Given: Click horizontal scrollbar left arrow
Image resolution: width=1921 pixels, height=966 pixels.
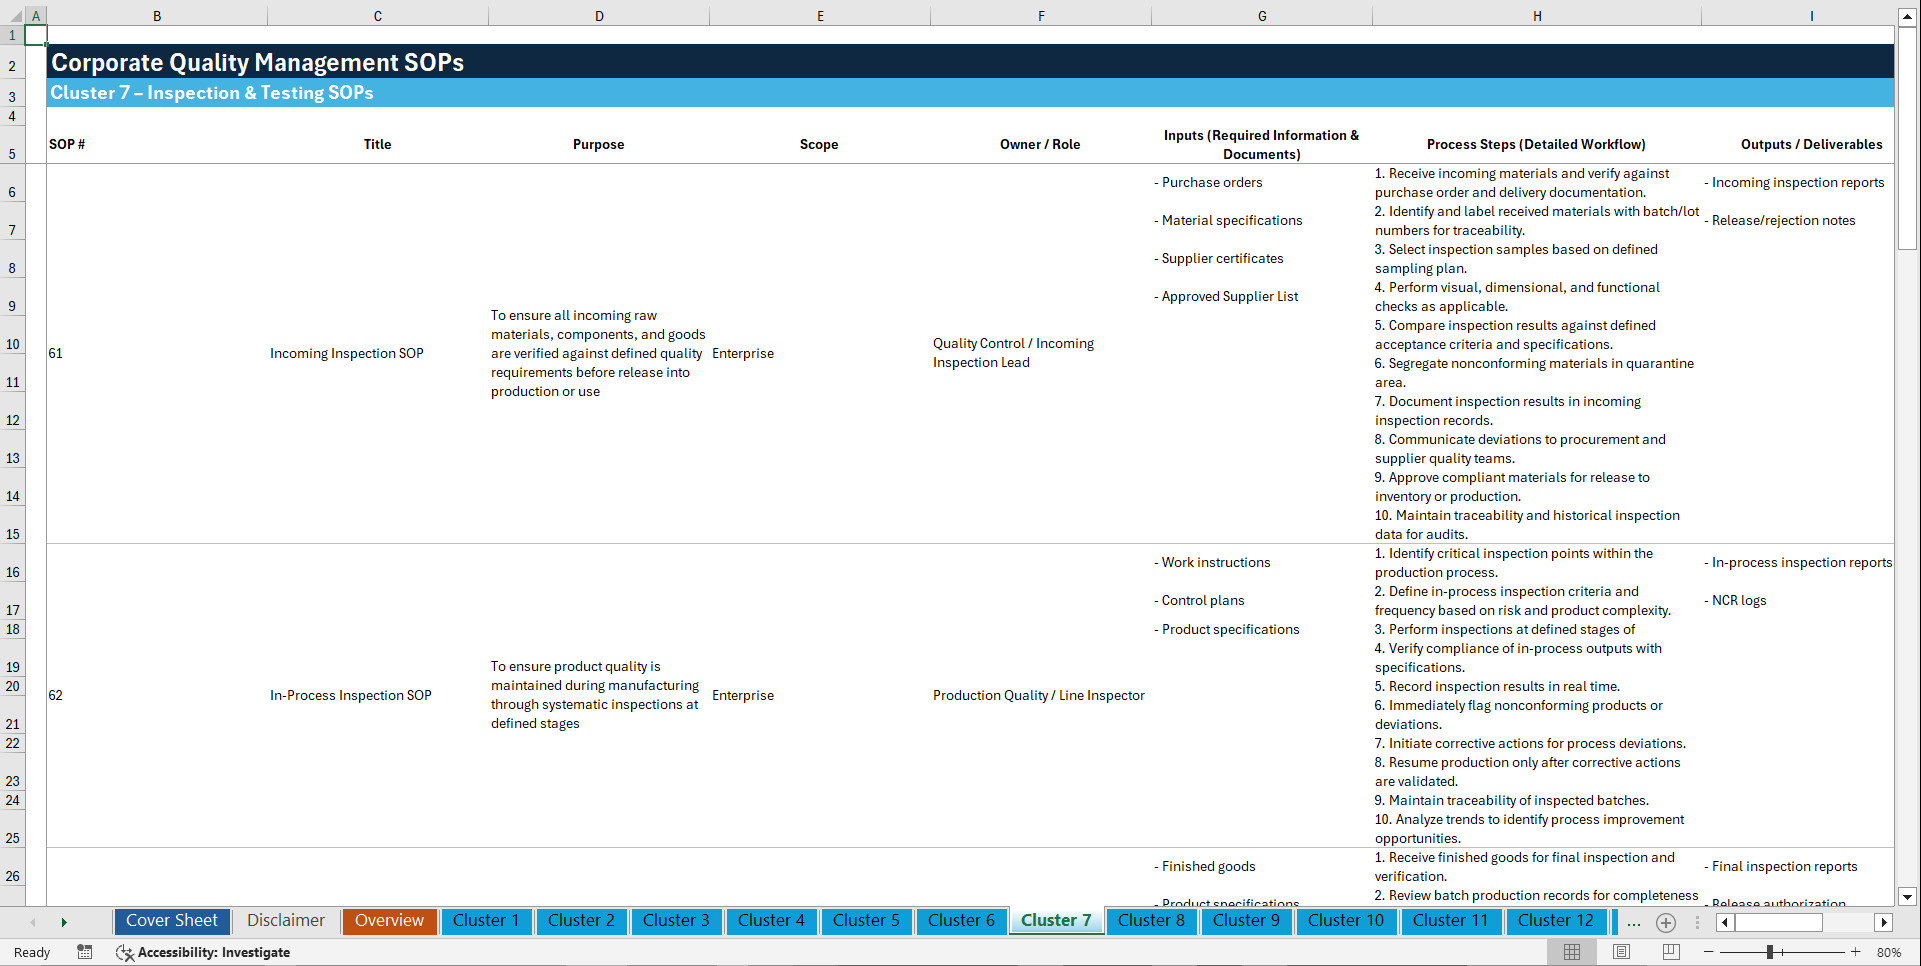Looking at the screenshot, I should pyautogui.click(x=1724, y=922).
